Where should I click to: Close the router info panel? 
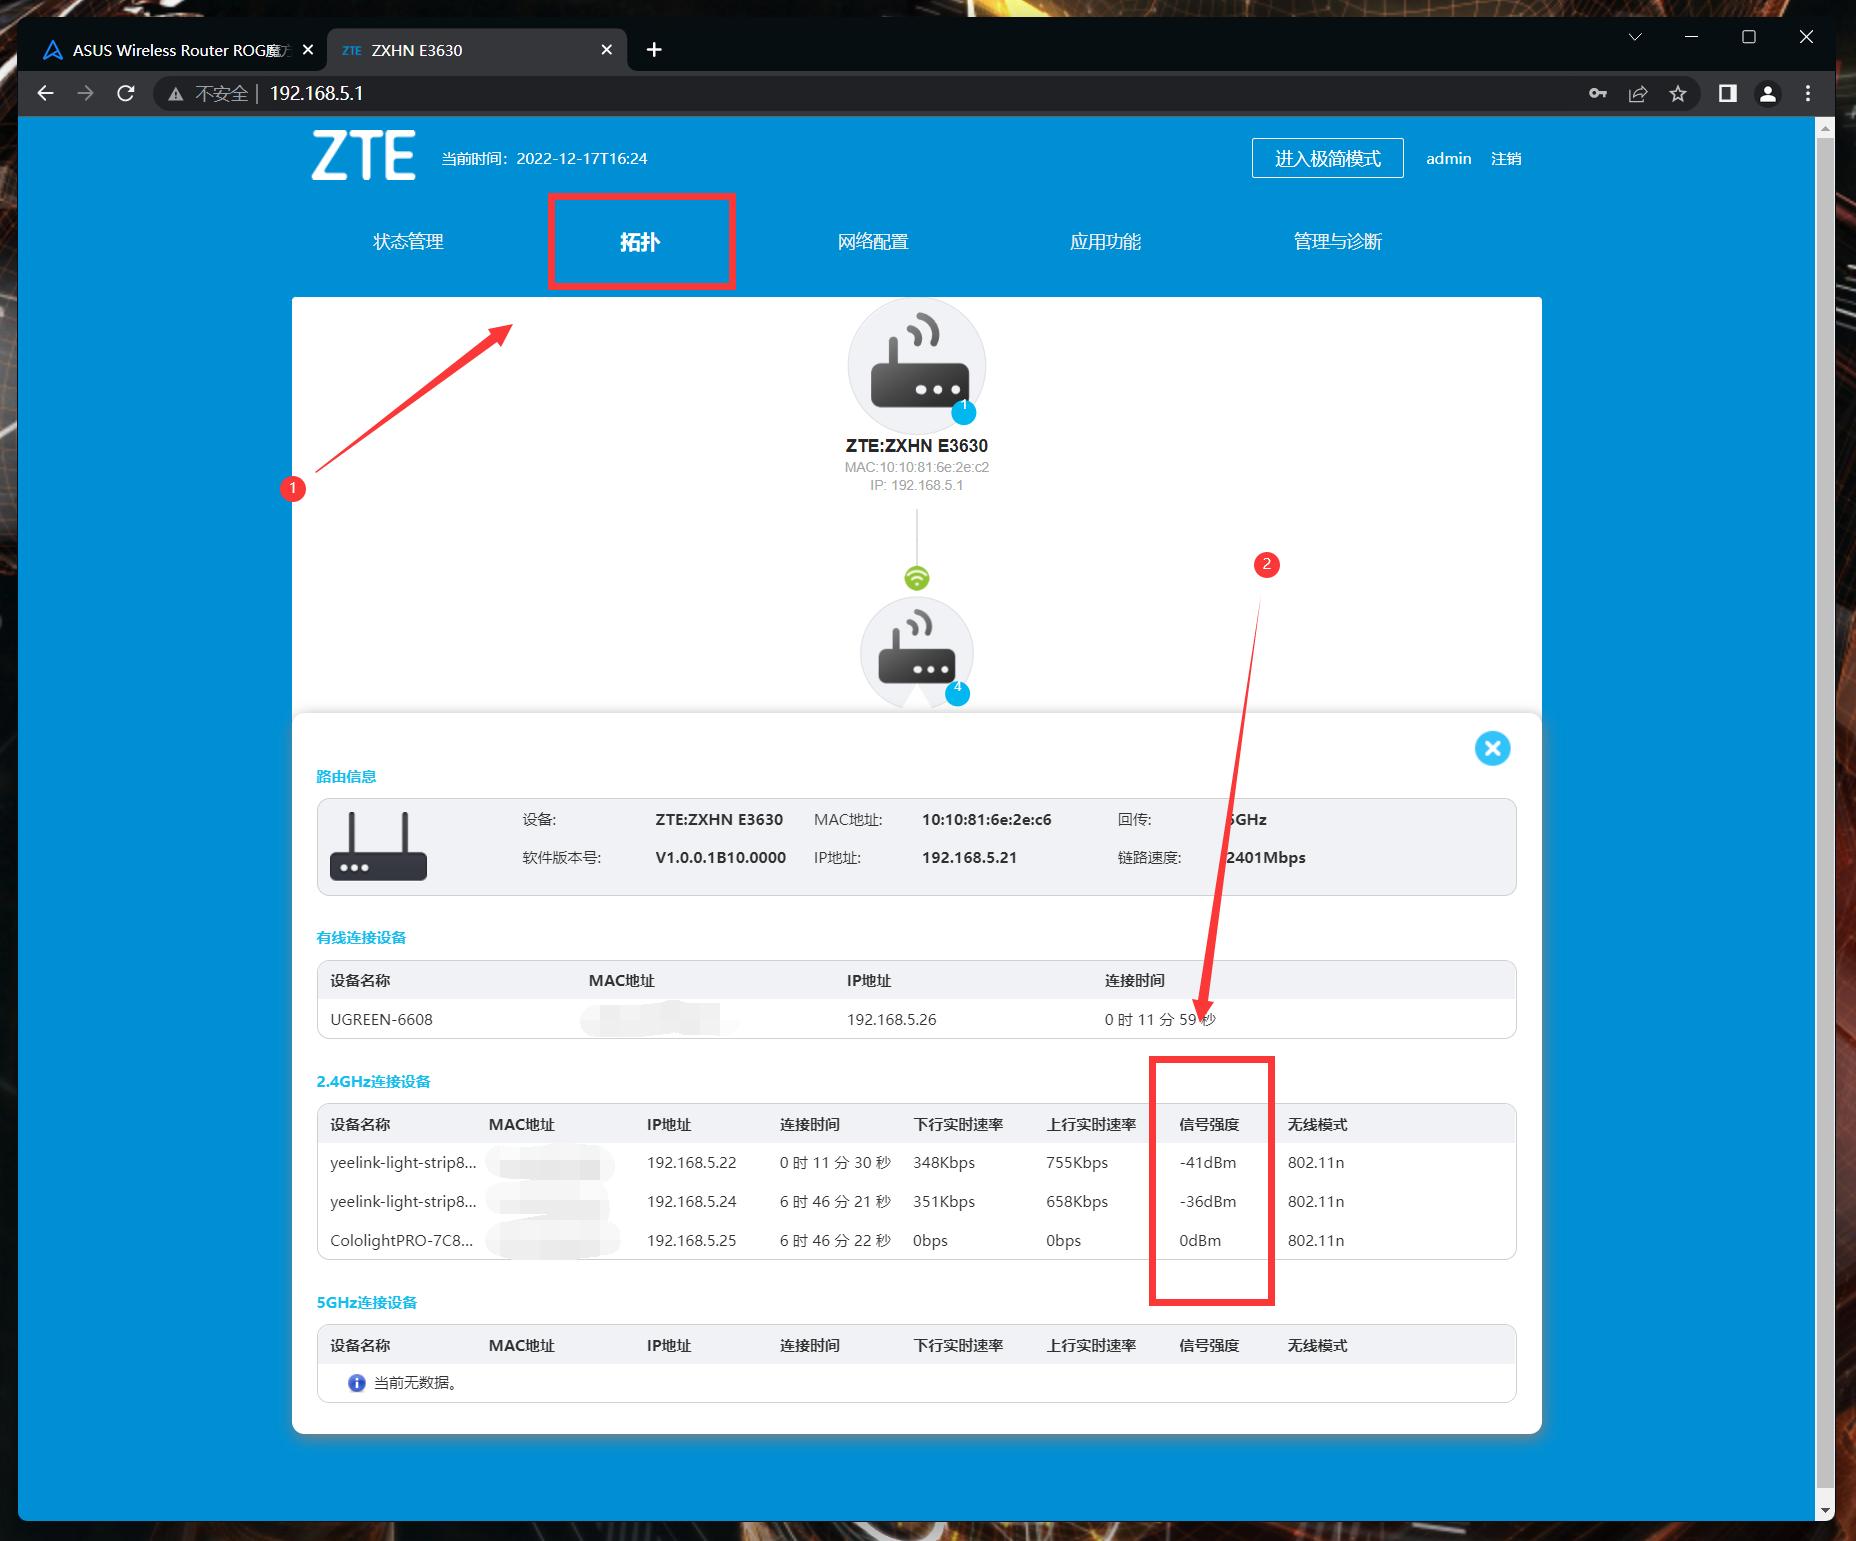tap(1492, 748)
